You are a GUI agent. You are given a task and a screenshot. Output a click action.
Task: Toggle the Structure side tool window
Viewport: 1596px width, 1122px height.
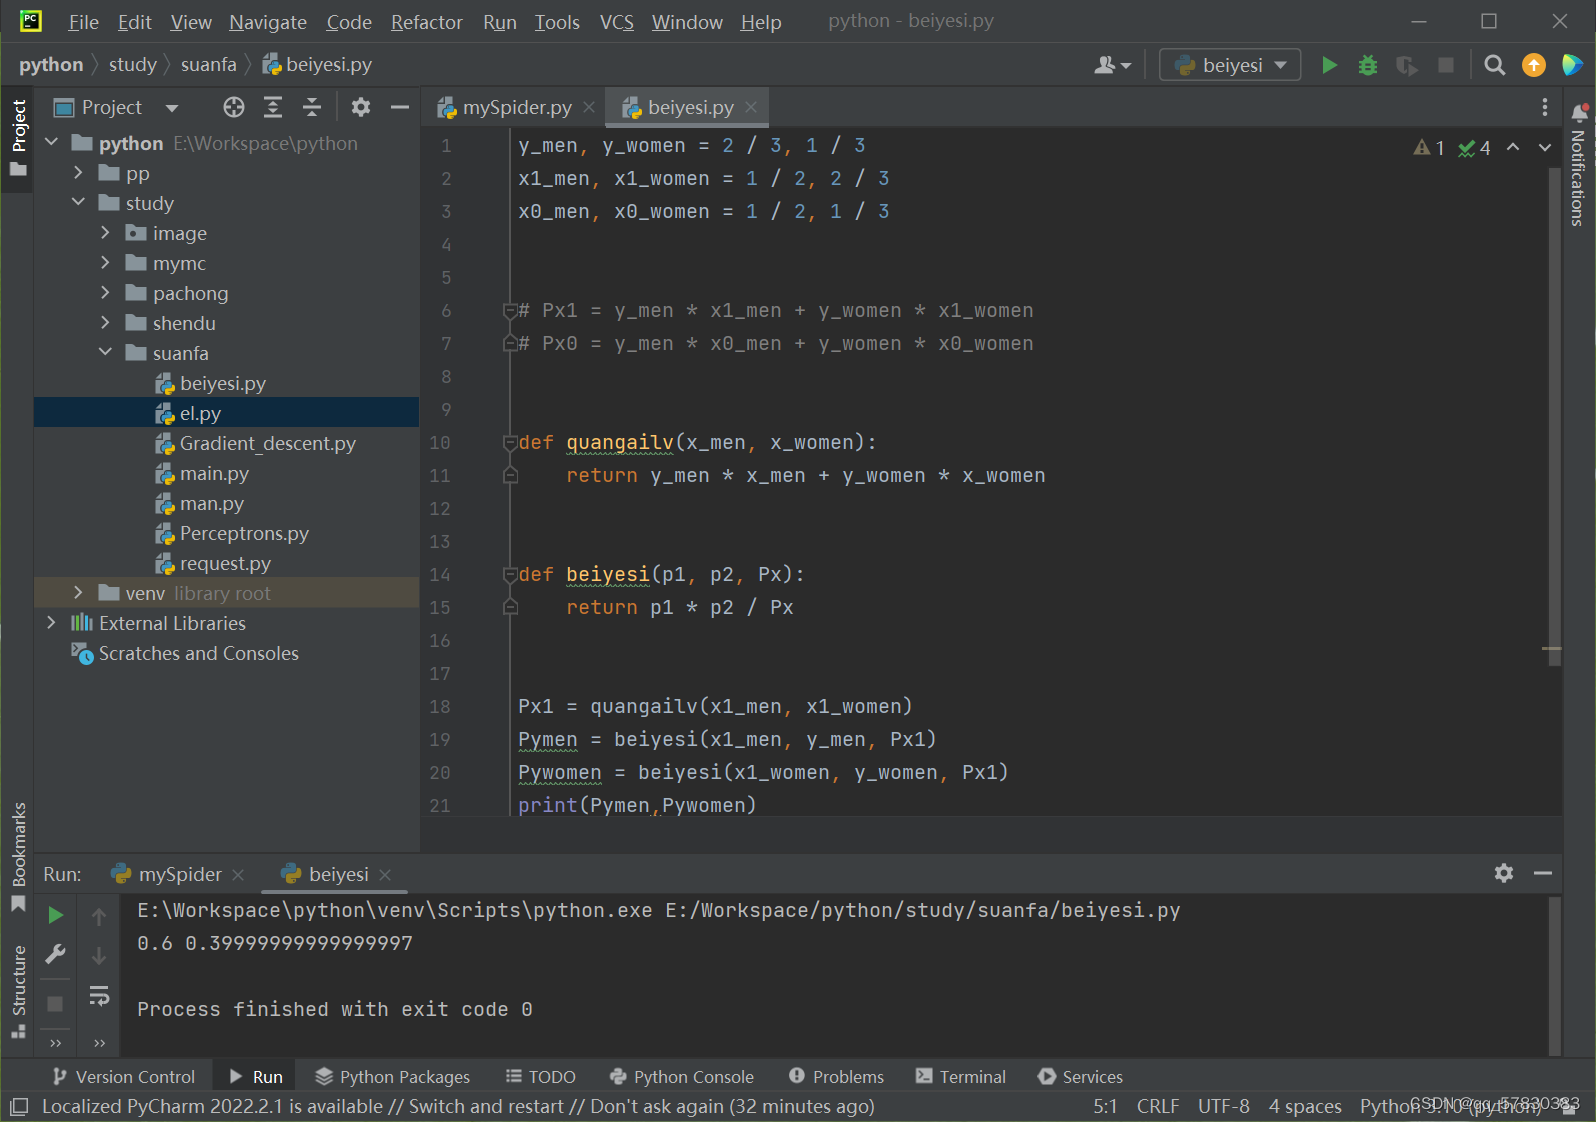tap(18, 991)
